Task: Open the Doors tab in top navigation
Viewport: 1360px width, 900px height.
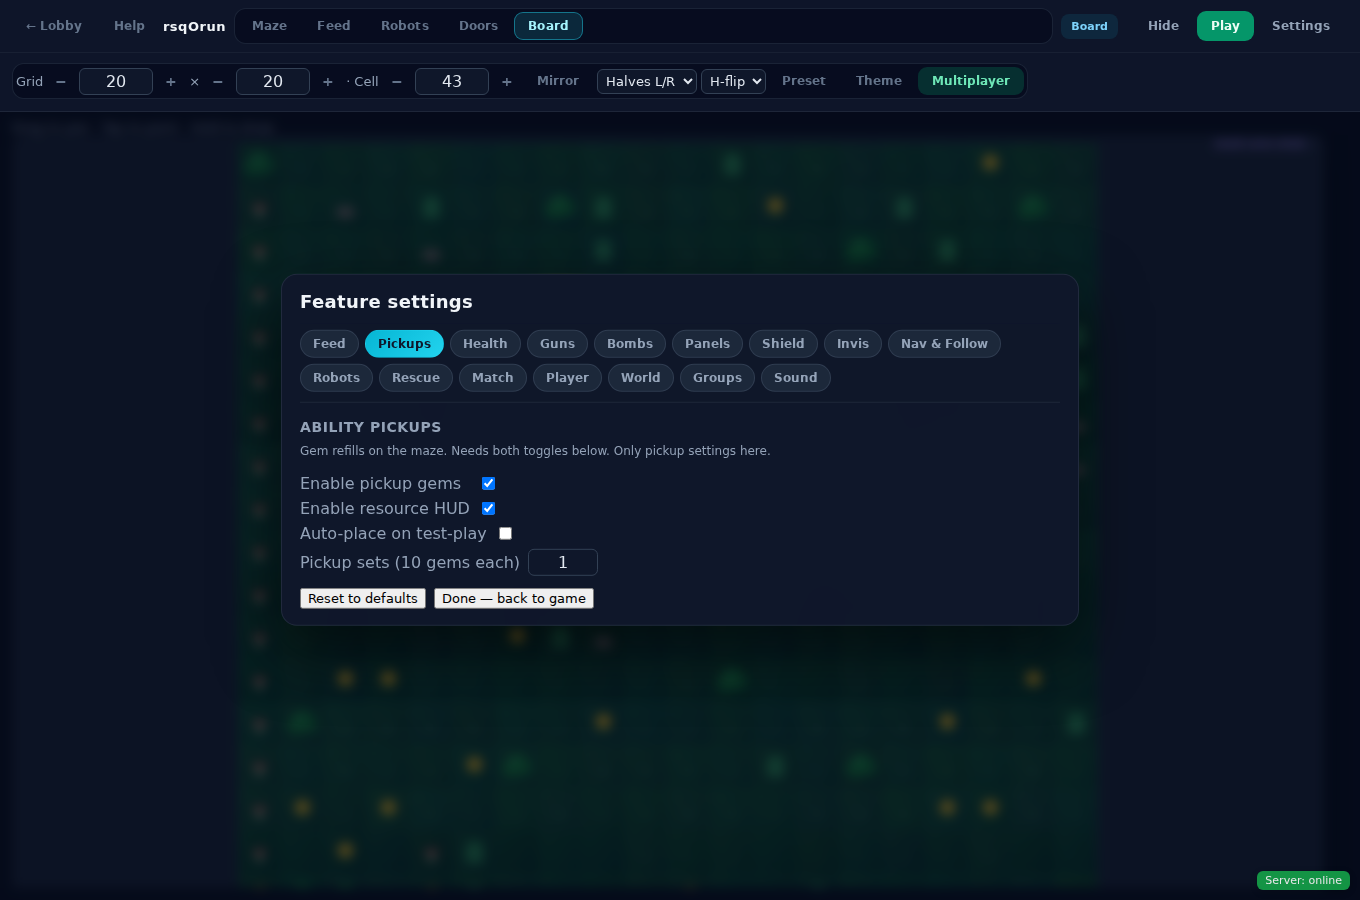Action: coord(478,26)
